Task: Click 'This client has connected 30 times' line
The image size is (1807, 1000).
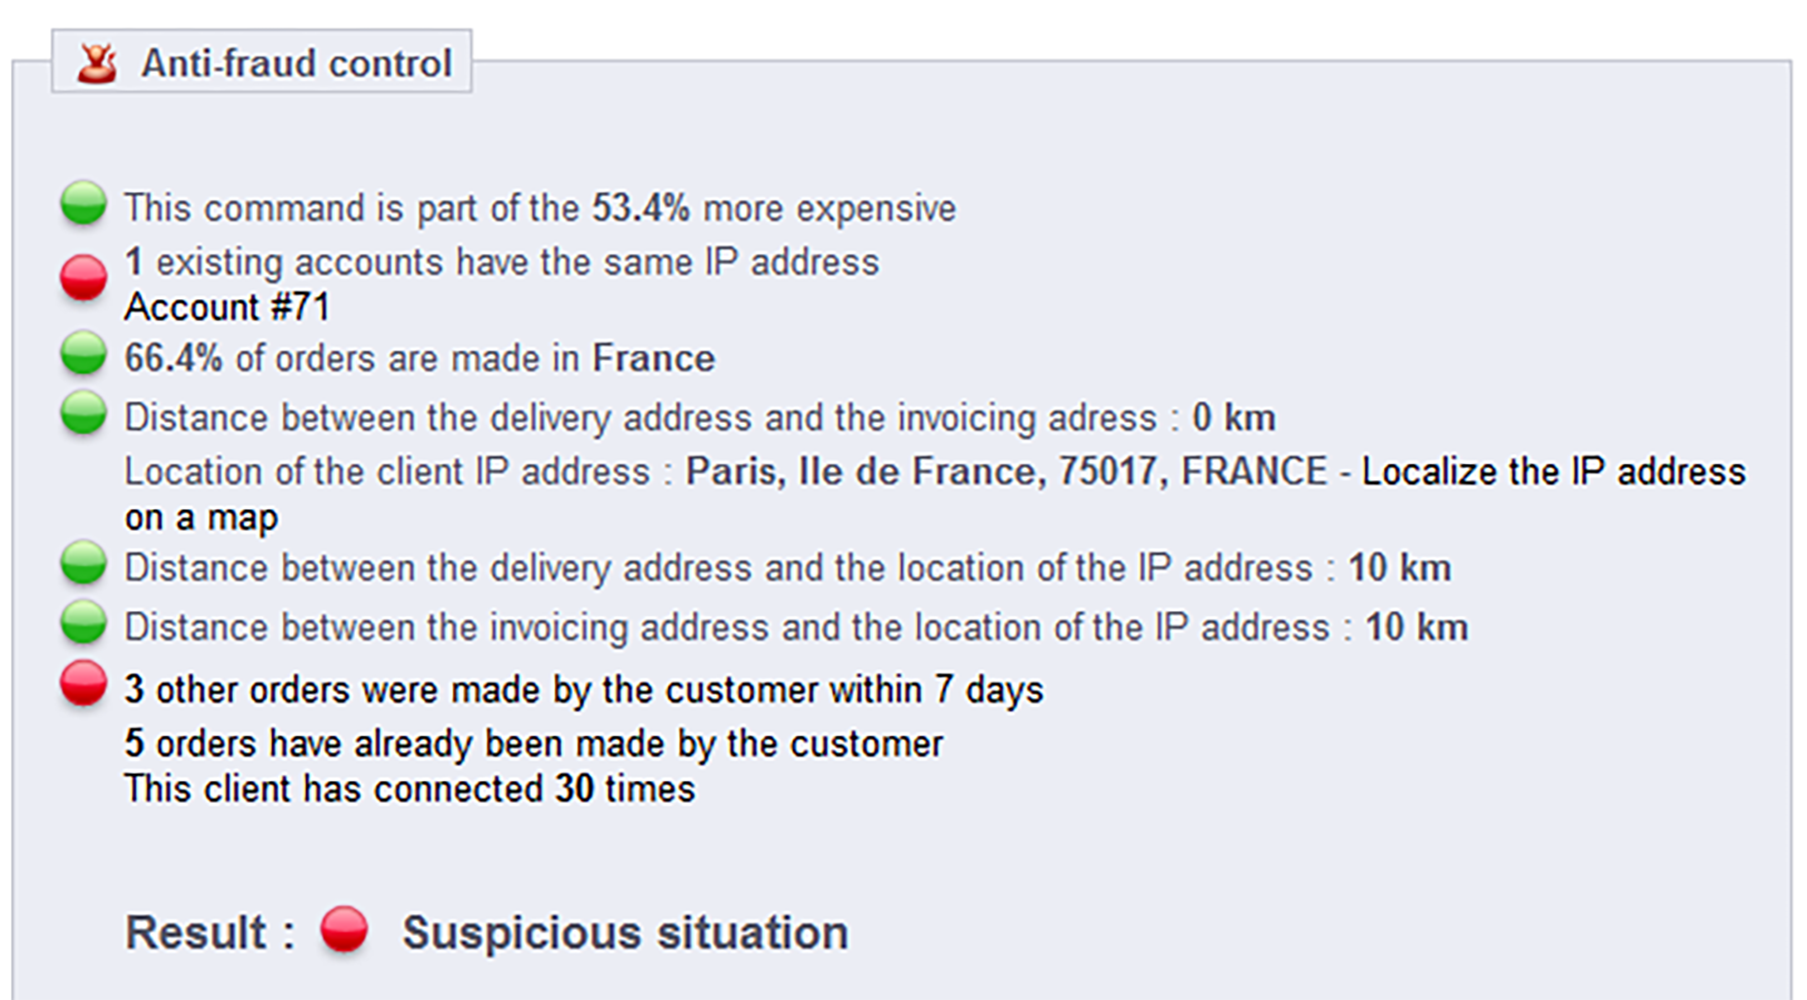Action: (409, 788)
